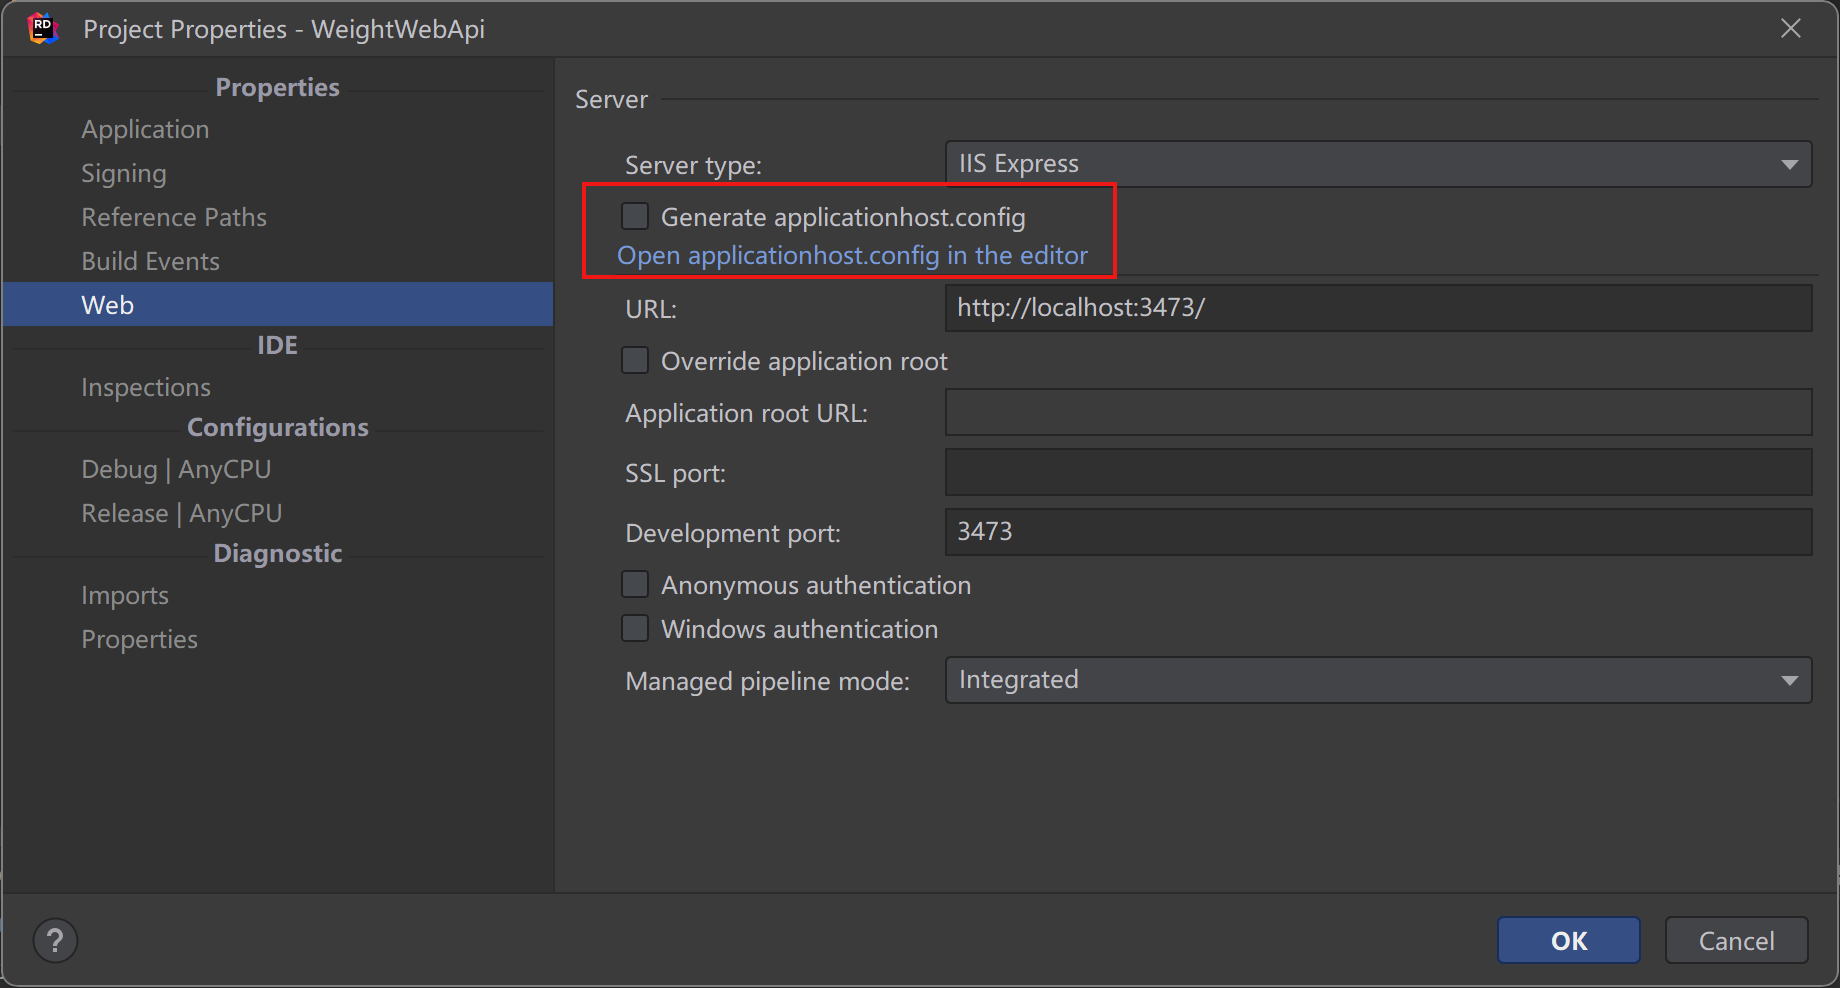Screen dimensions: 1840x988
Task: Select the Web page in sidebar
Action: click(x=278, y=304)
